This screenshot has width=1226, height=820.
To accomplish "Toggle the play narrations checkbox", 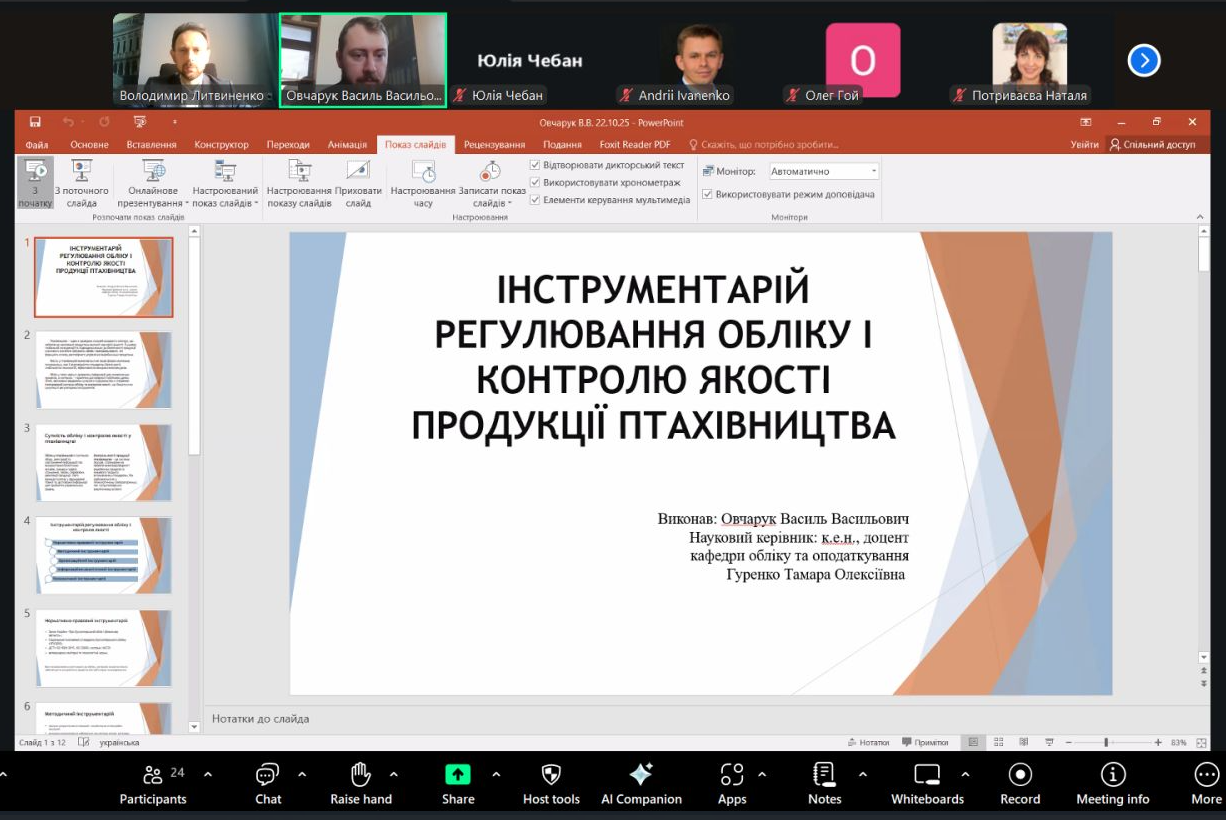I will pyautogui.click(x=535, y=165).
